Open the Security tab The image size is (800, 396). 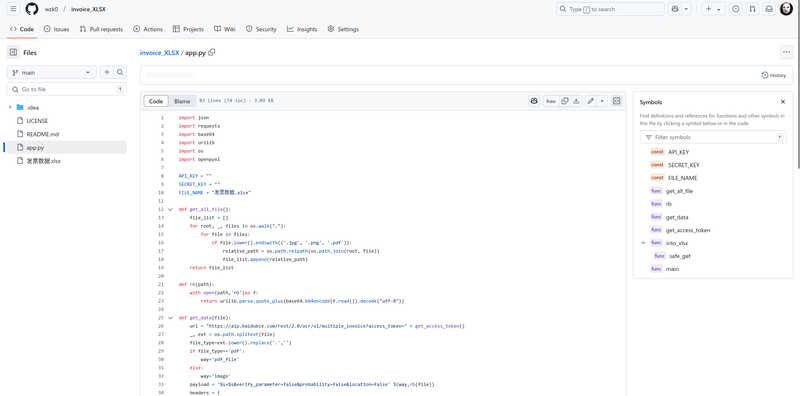tap(261, 29)
